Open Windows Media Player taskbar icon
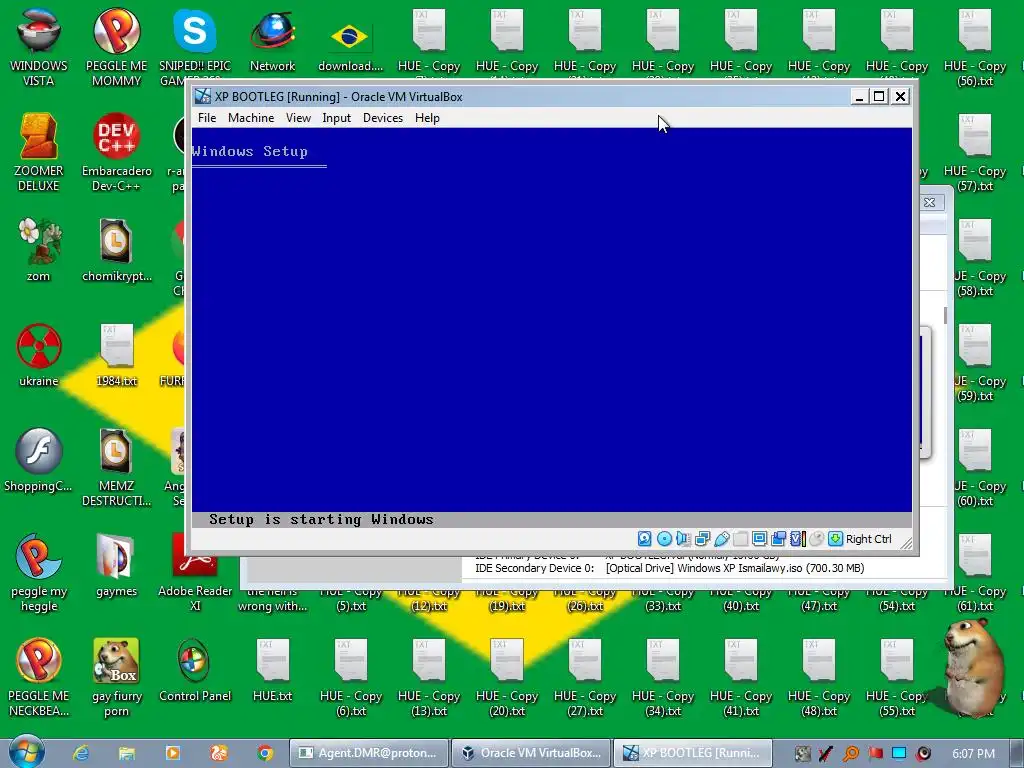This screenshot has height=768, width=1024. [173, 753]
